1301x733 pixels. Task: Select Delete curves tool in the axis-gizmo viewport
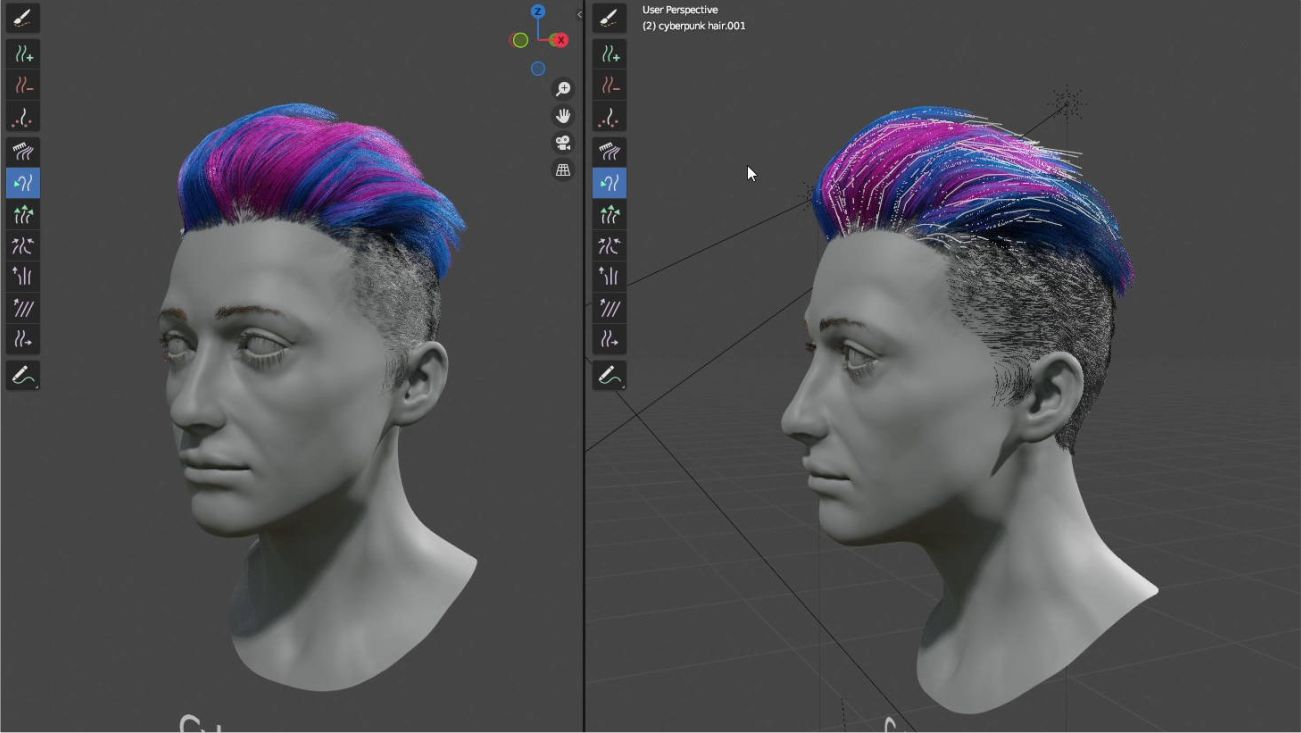coord(23,85)
